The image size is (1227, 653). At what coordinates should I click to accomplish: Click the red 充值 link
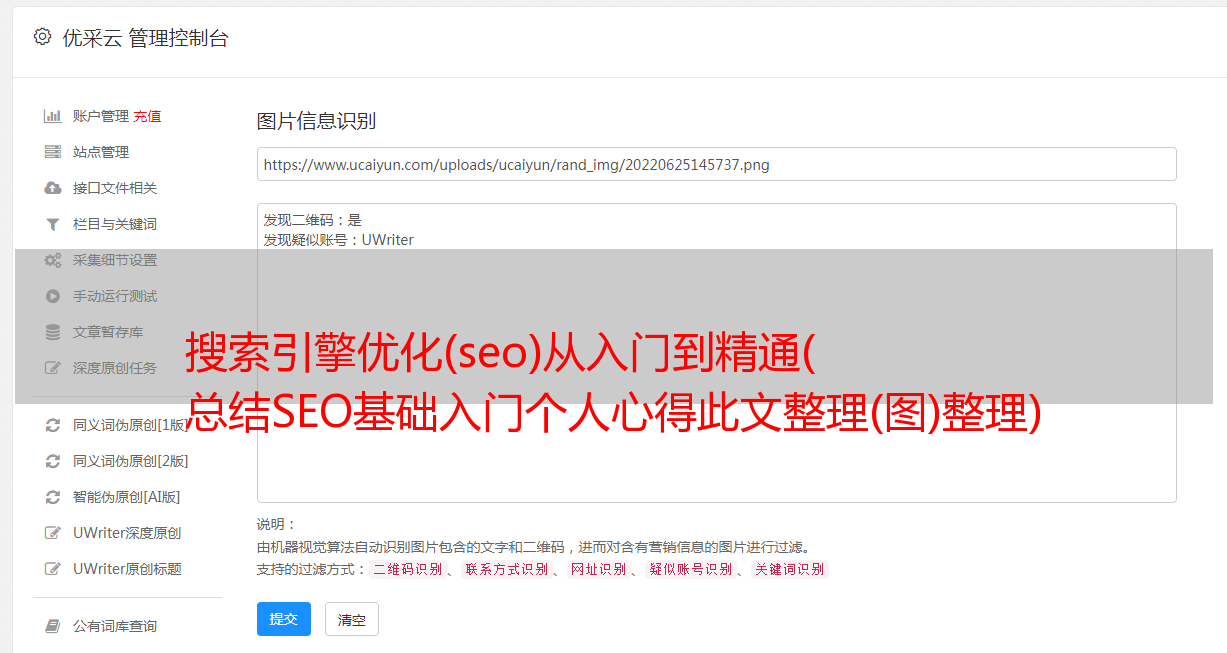147,116
